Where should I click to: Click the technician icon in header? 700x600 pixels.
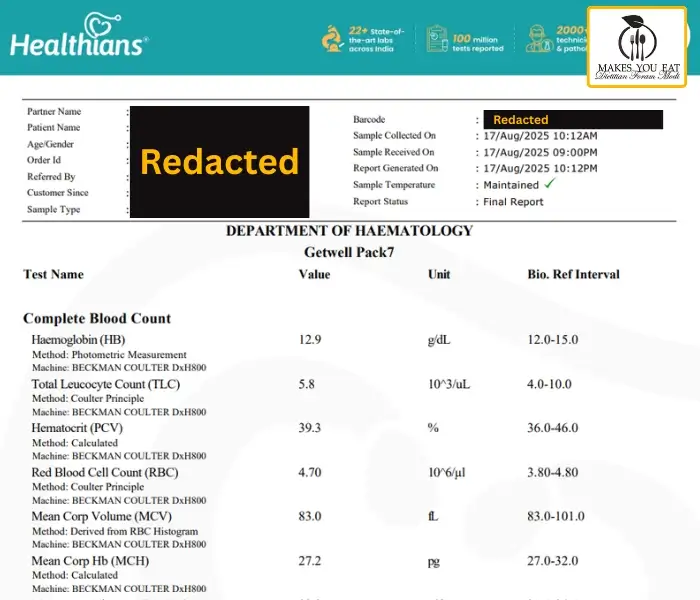[x=539, y=39]
